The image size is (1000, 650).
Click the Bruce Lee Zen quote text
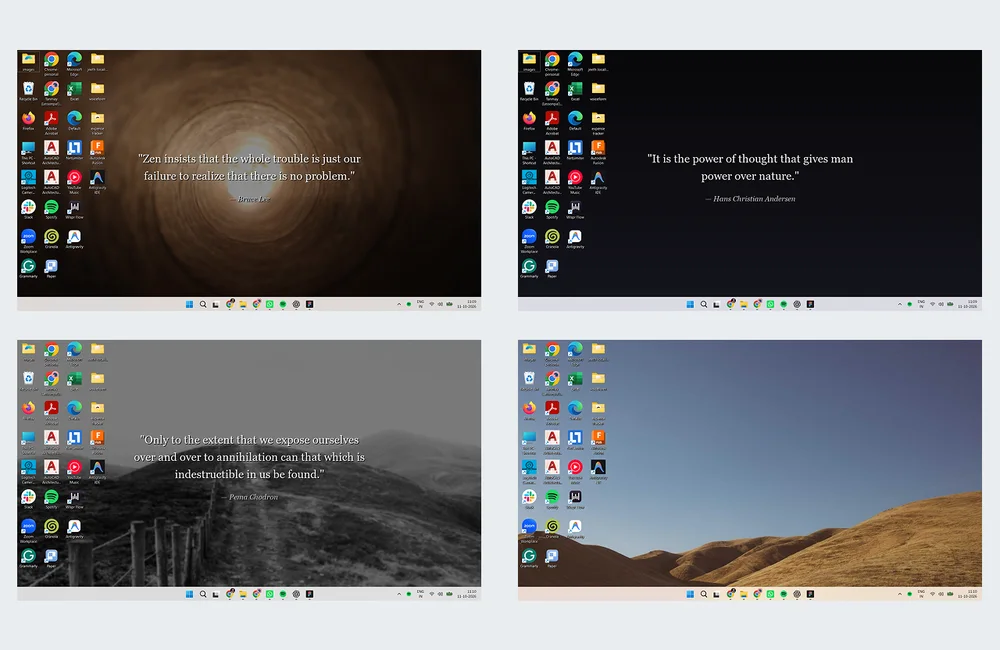[249, 167]
